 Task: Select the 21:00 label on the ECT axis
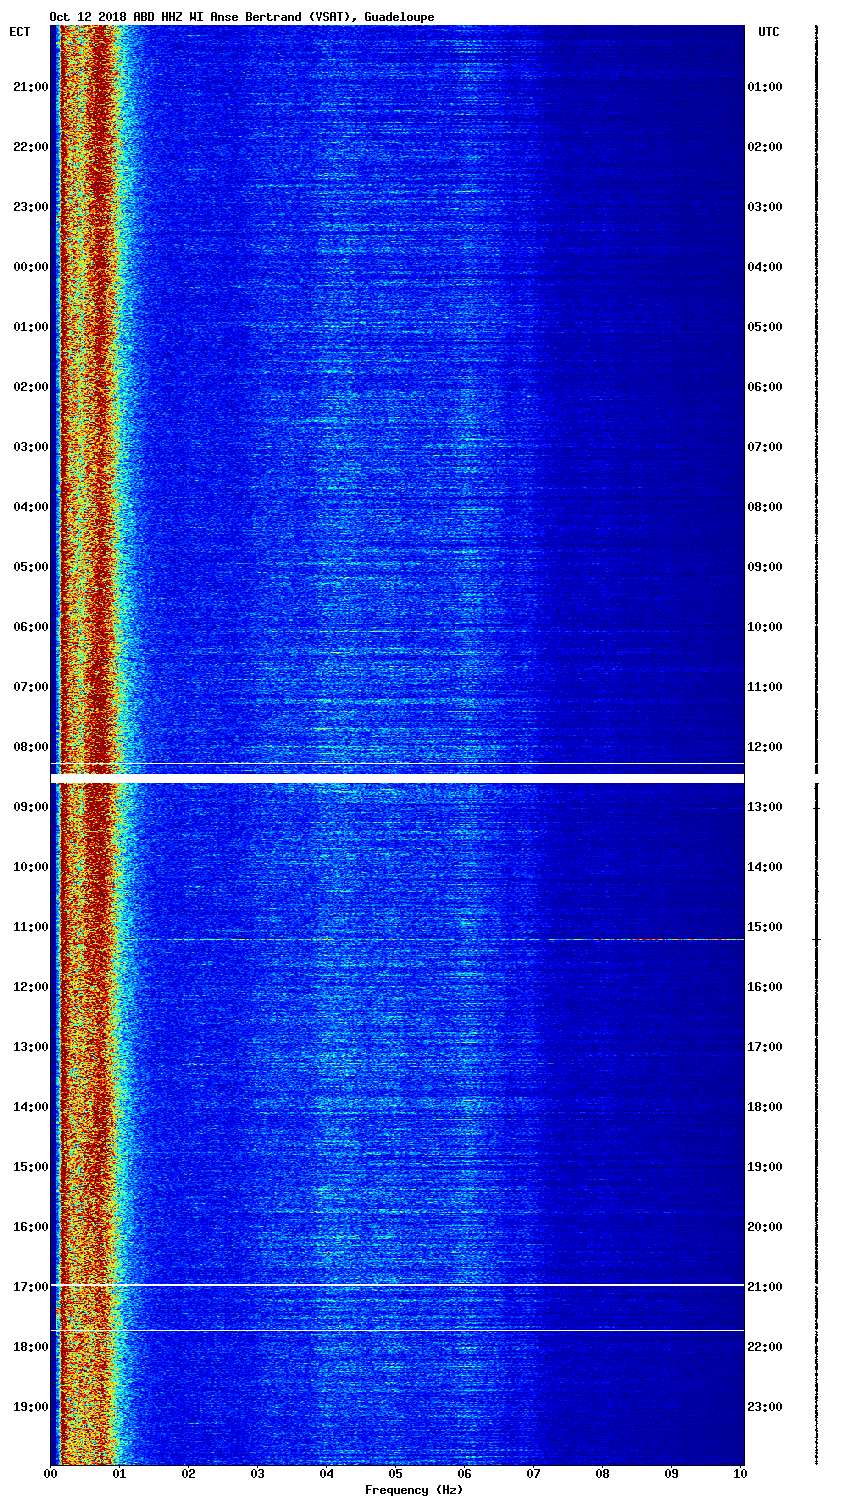(x=30, y=87)
